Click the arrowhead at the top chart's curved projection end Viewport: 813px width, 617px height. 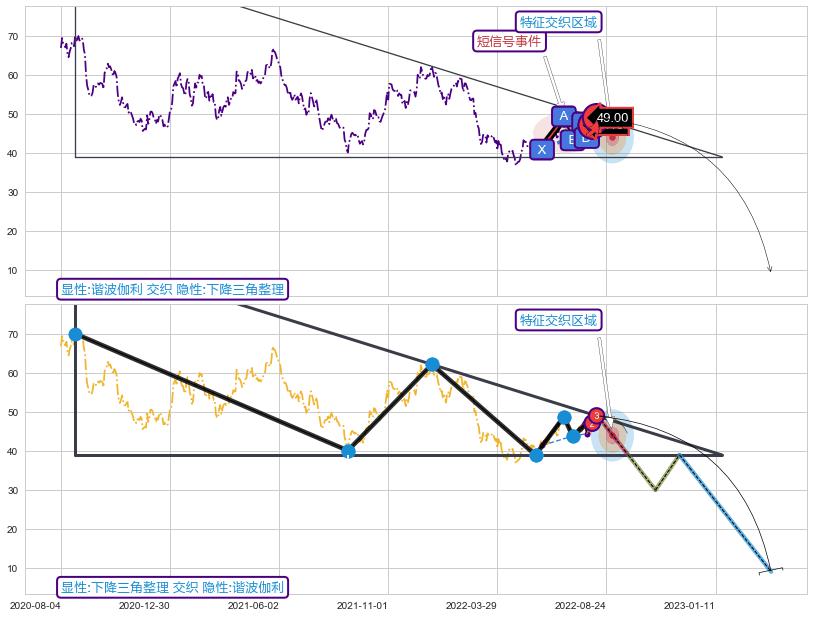click(769, 268)
